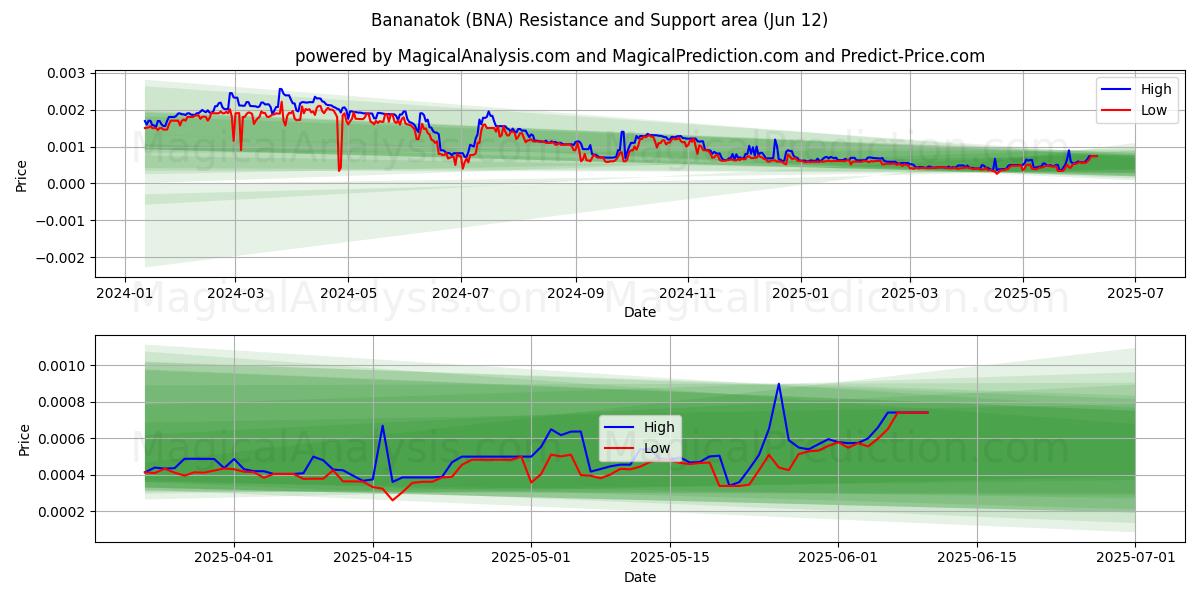The image size is (1200, 600).
Task: Click the Price y-axis label of the top chart
Action: click(x=22, y=174)
